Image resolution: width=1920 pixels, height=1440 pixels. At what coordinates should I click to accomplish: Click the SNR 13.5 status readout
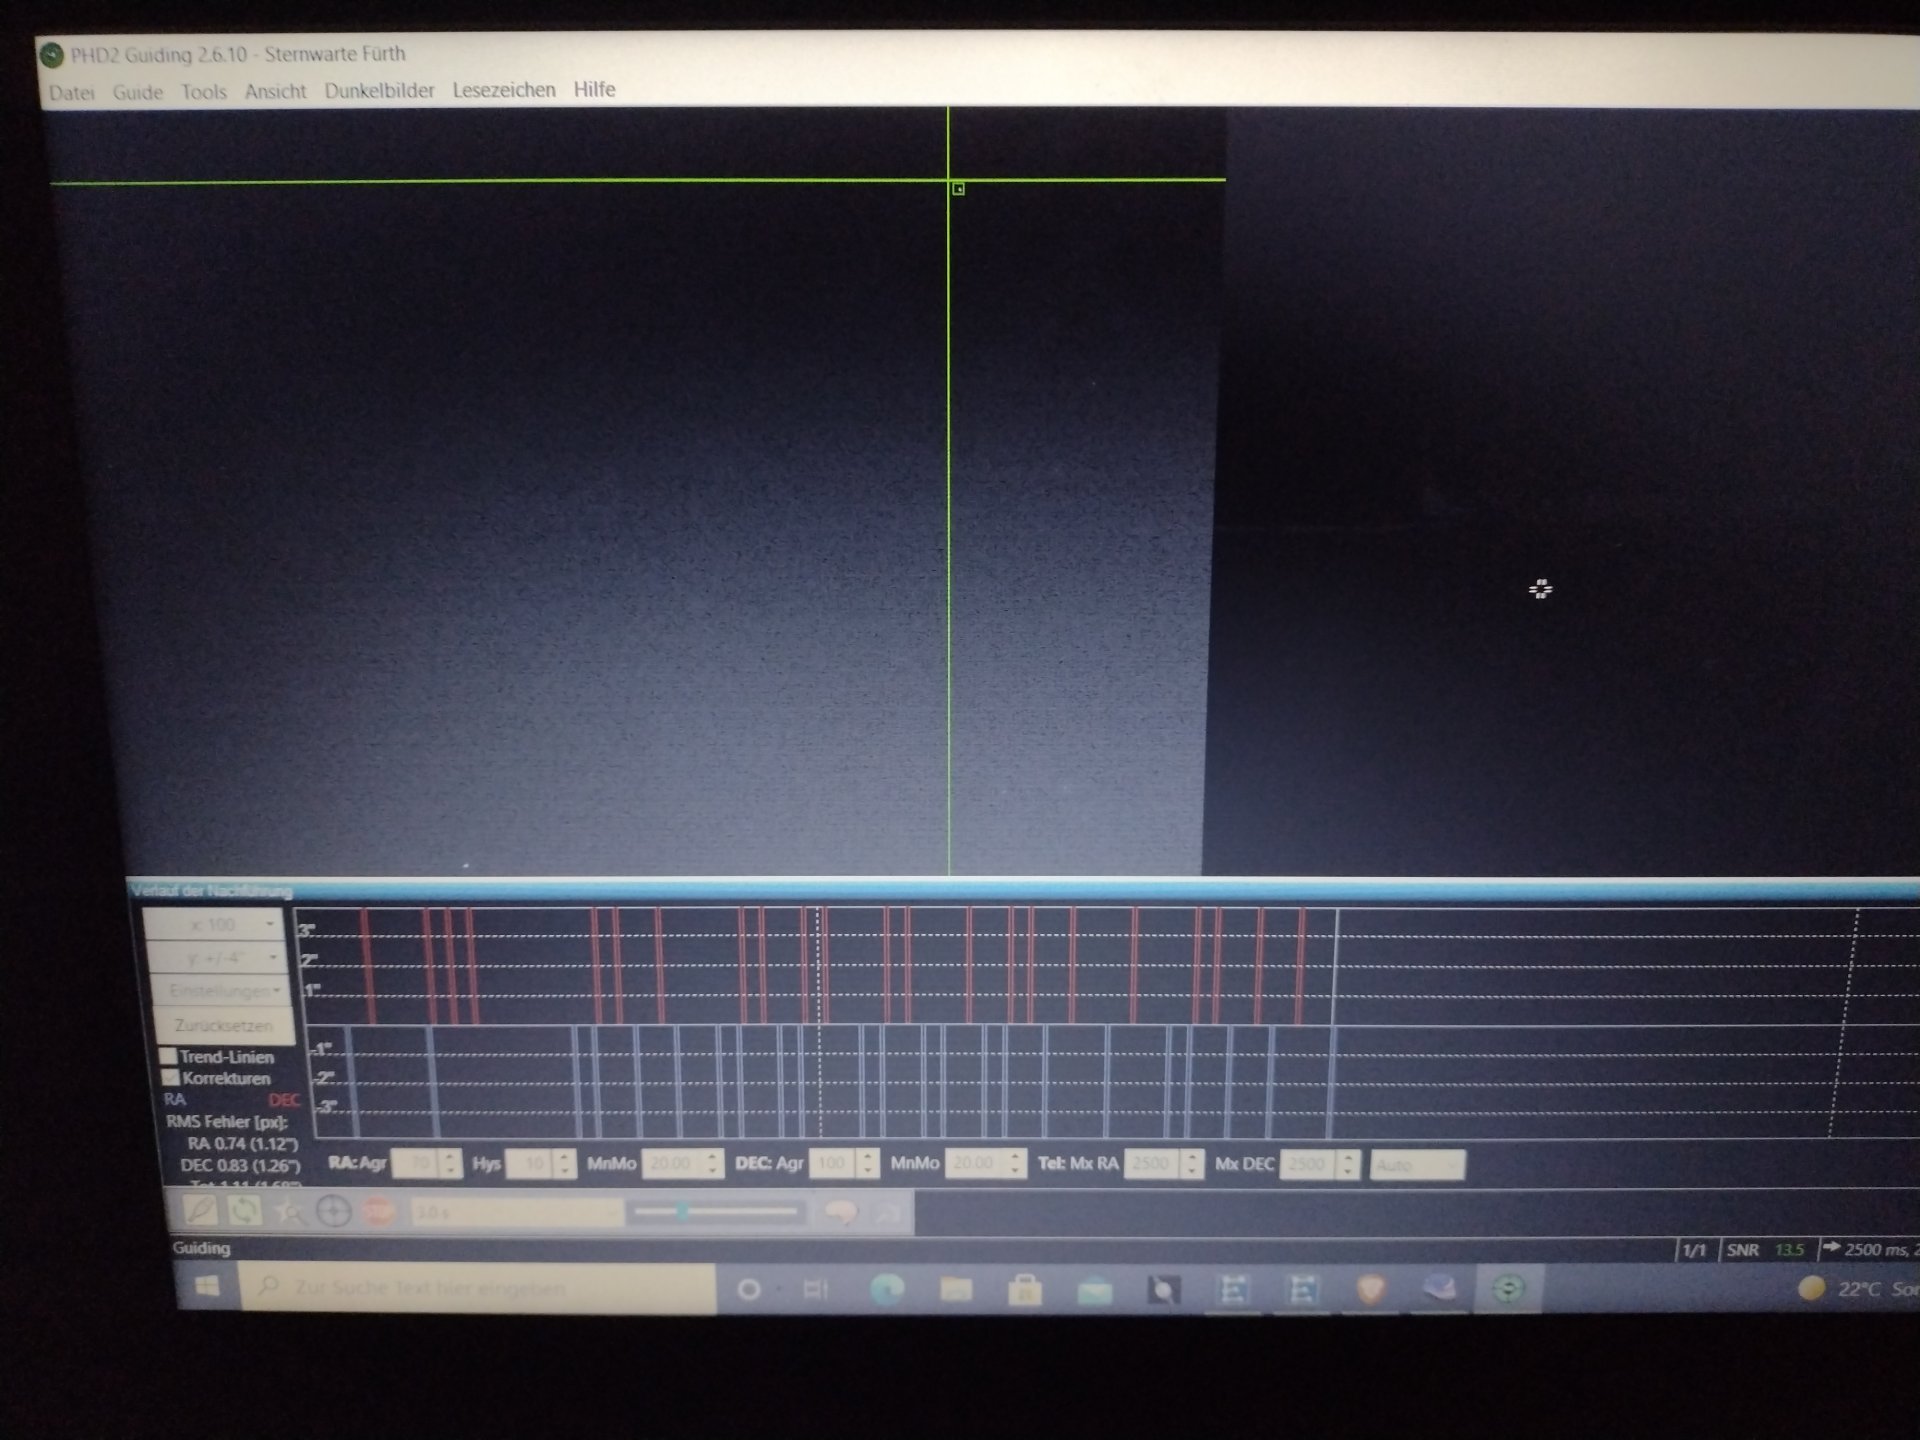1766,1250
